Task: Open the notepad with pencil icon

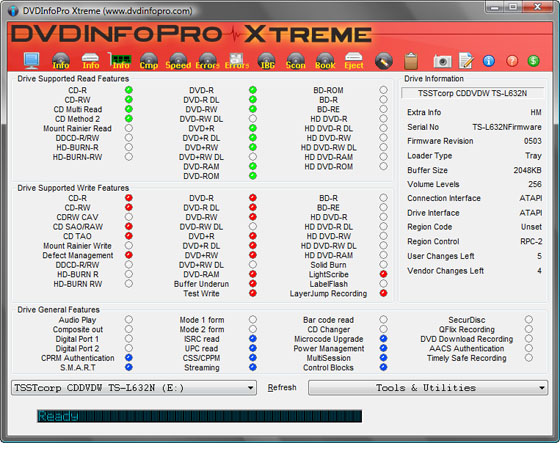Action: coord(466,61)
